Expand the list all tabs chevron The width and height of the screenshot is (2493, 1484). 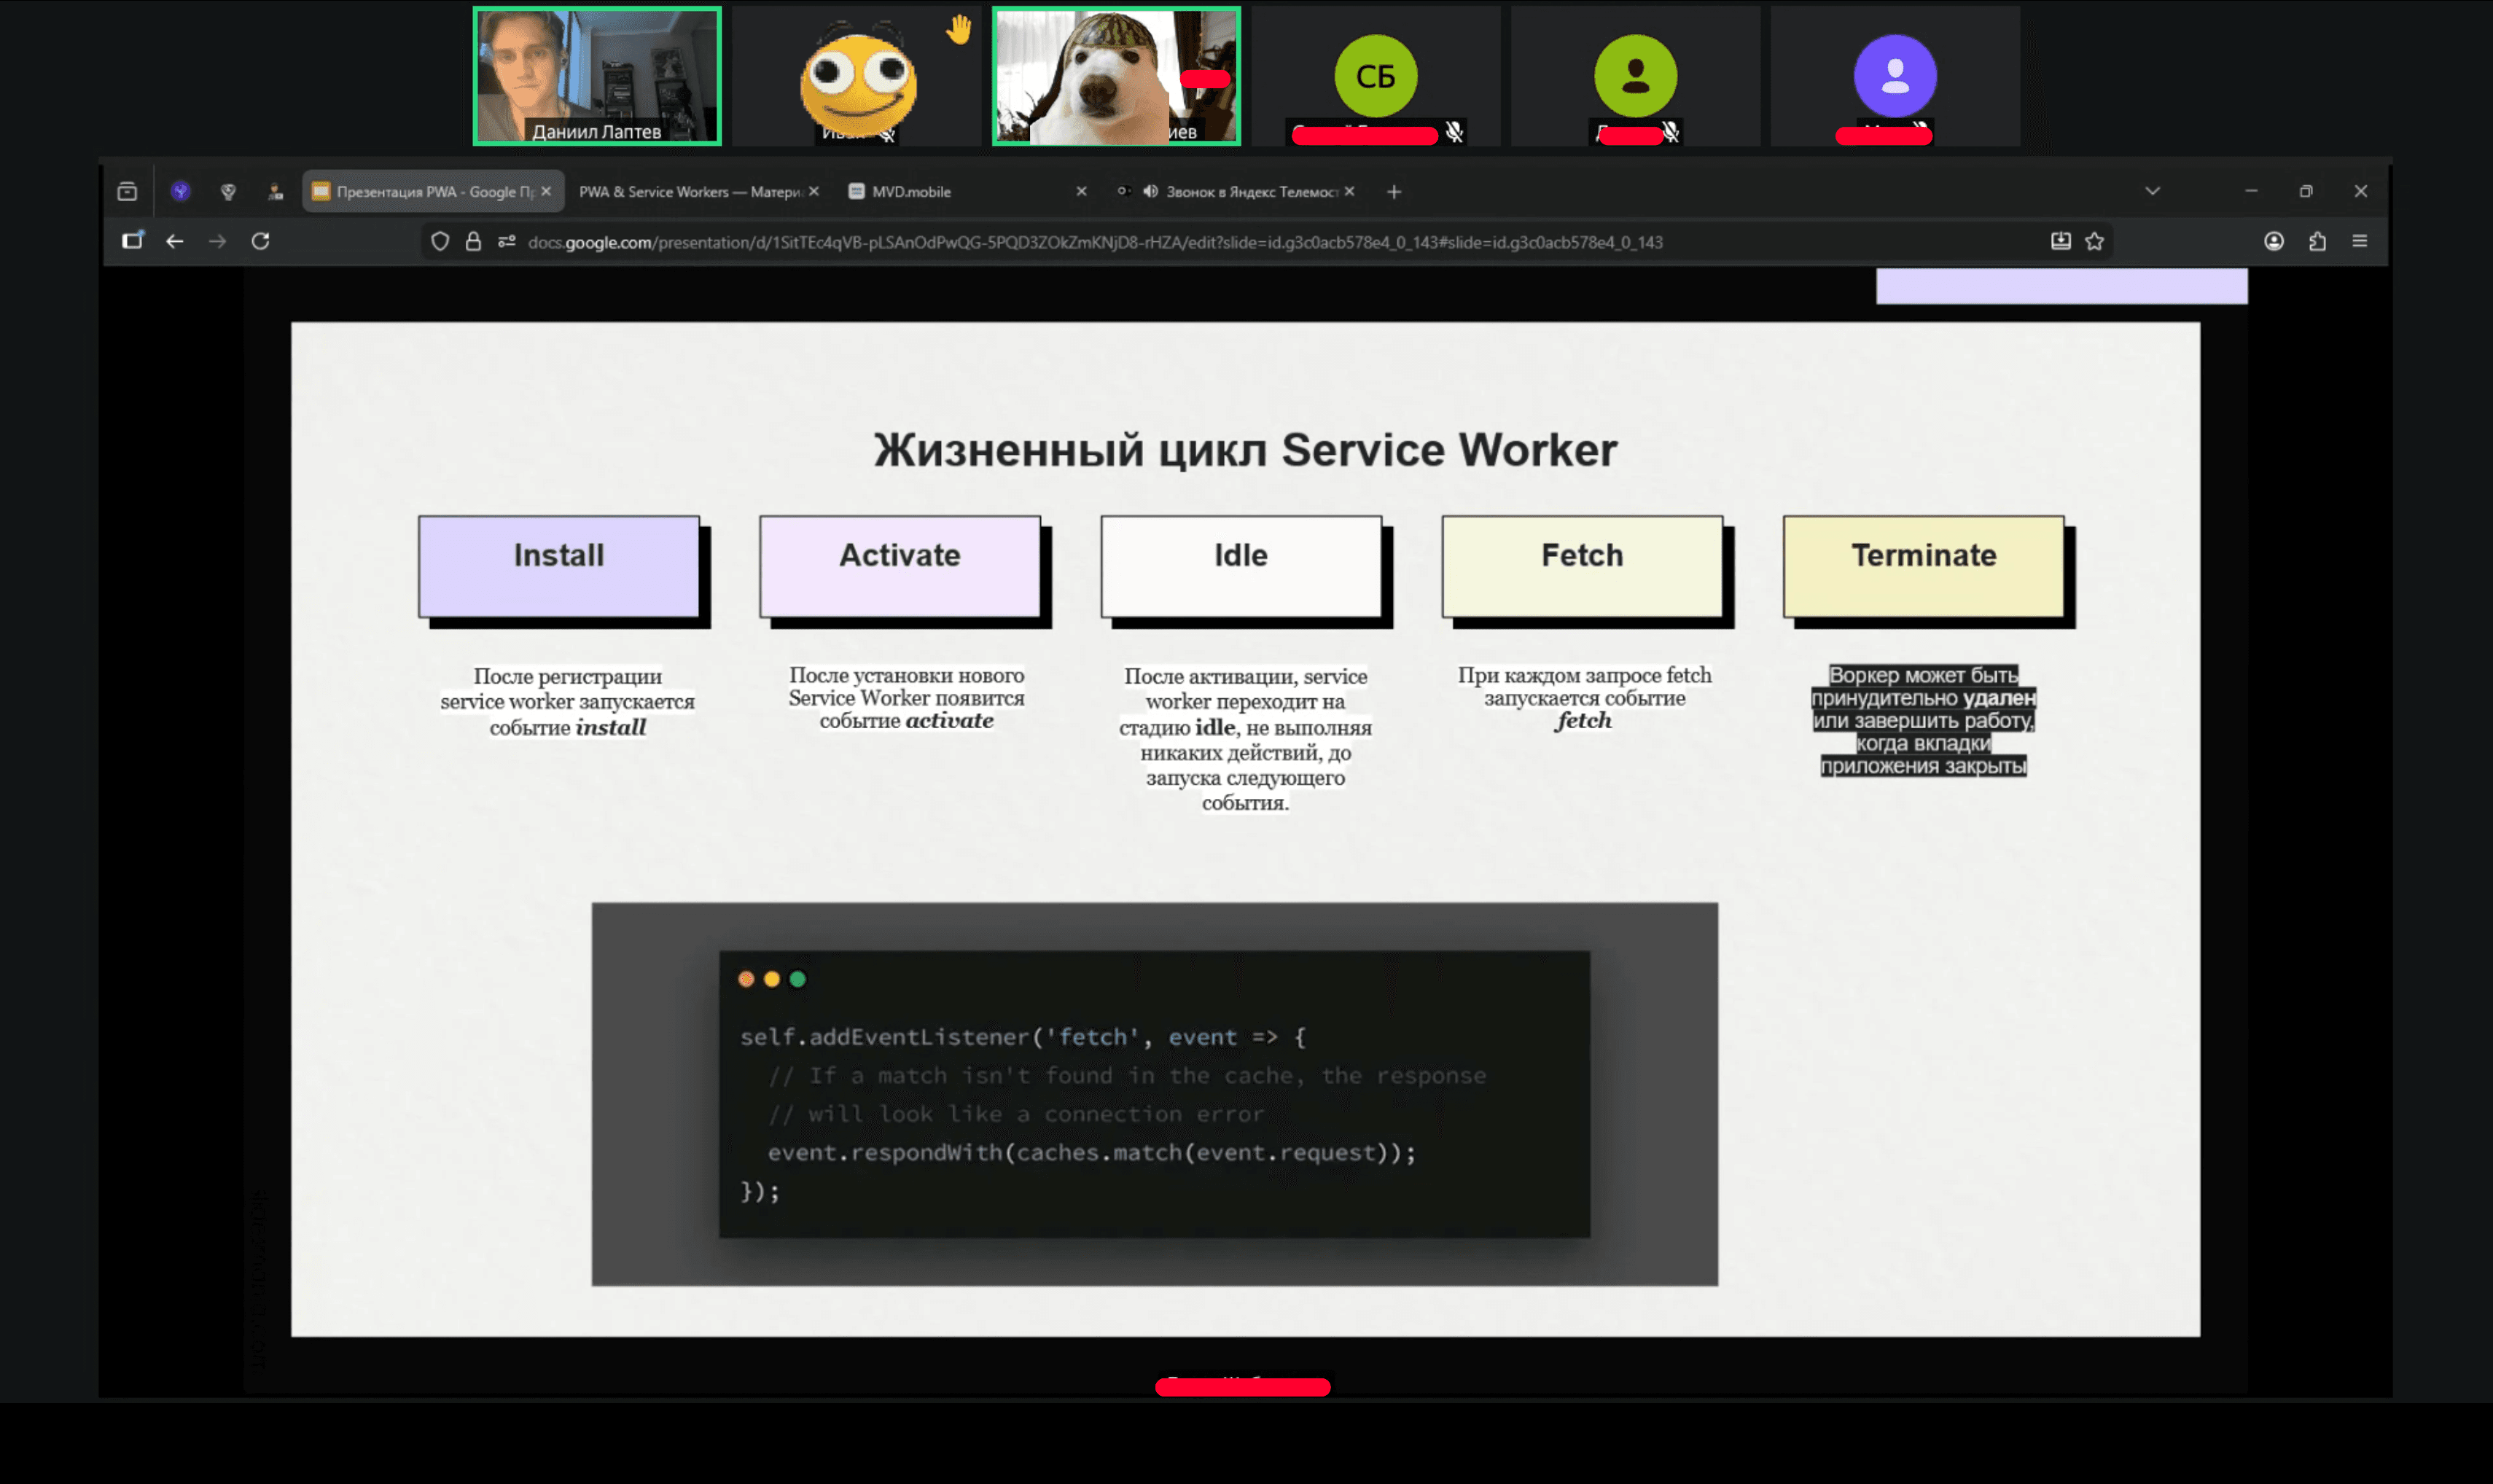[x=2153, y=191]
